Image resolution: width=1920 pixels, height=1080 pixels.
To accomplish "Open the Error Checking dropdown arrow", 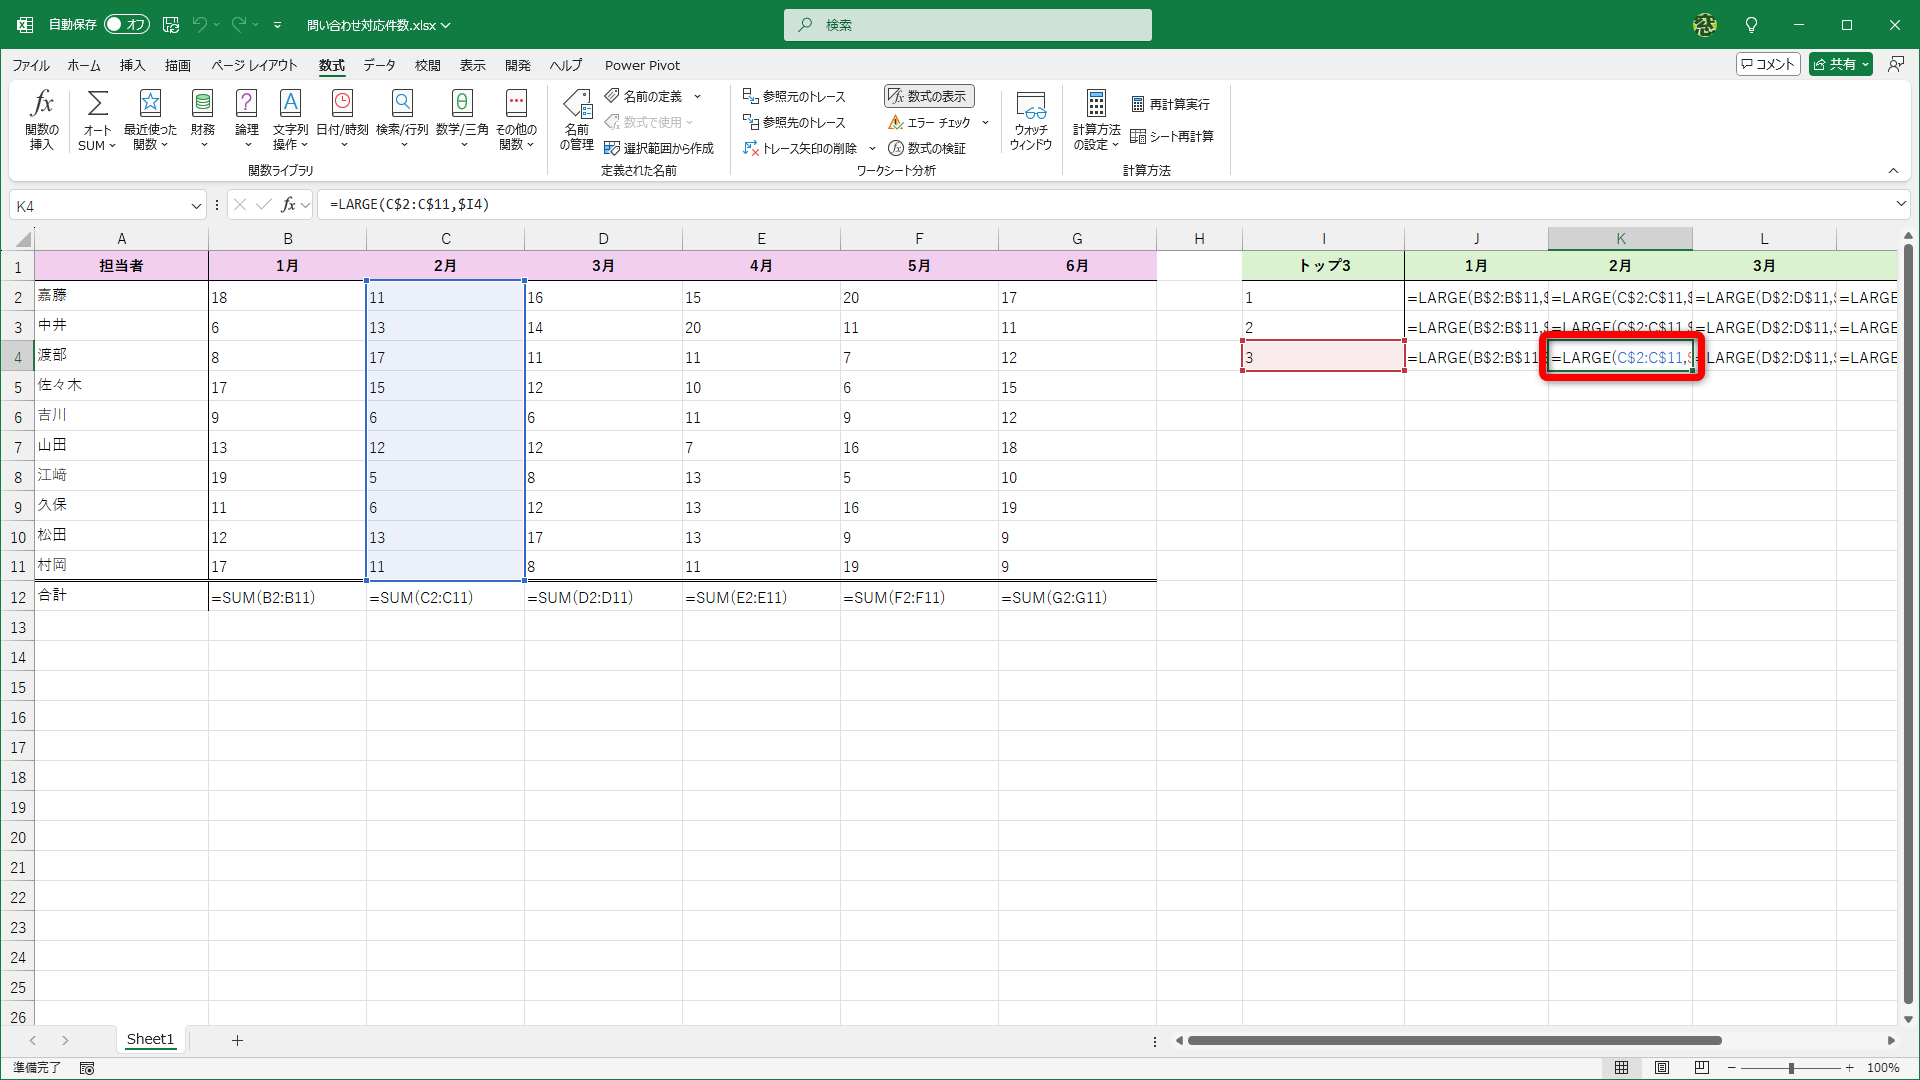I will point(985,123).
